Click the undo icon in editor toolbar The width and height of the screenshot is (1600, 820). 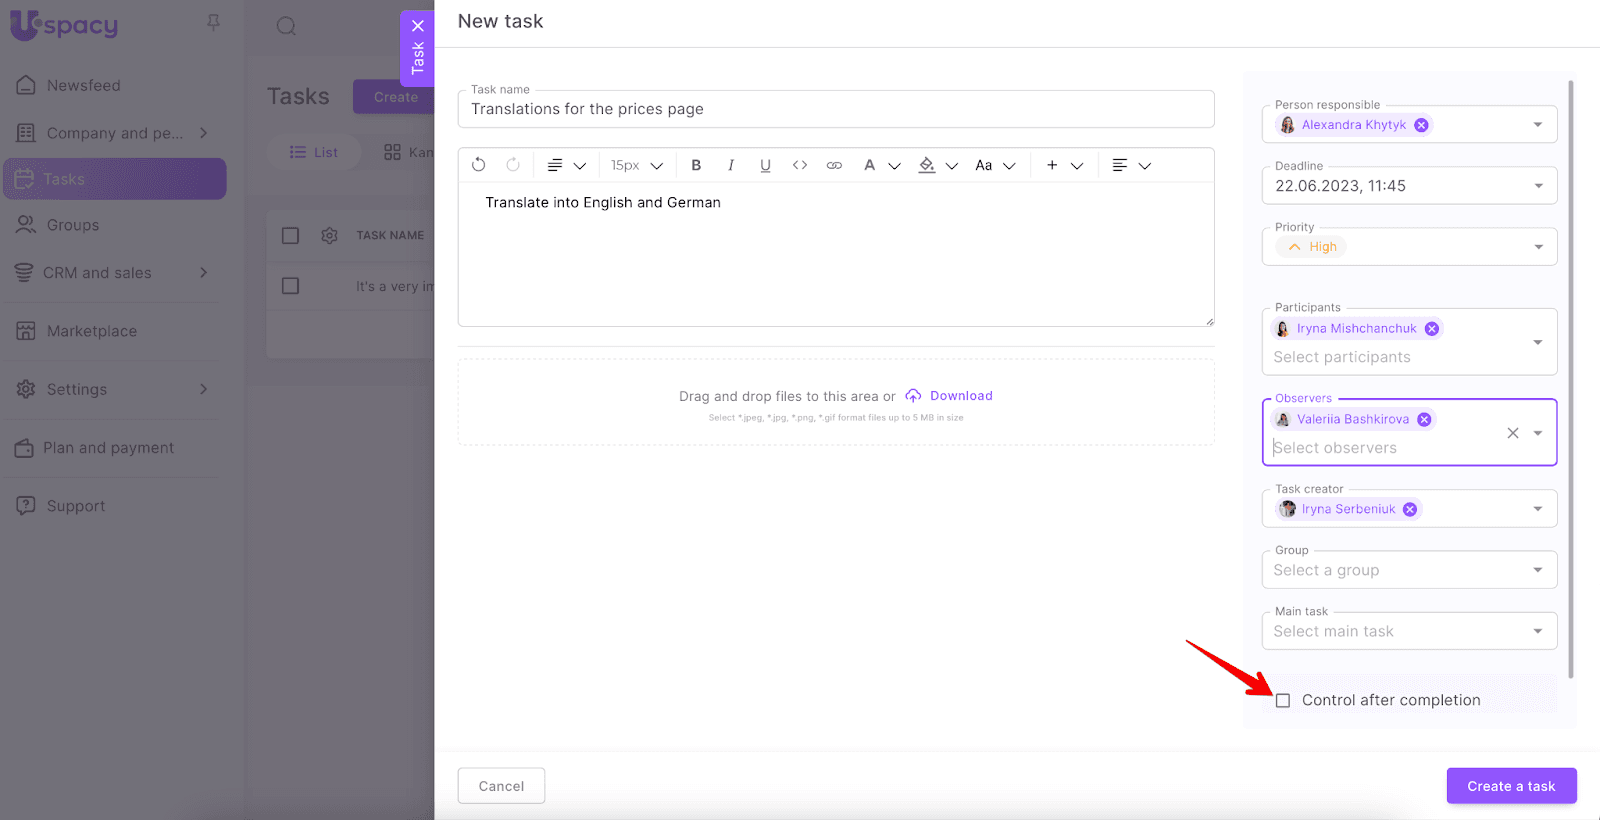(479, 165)
